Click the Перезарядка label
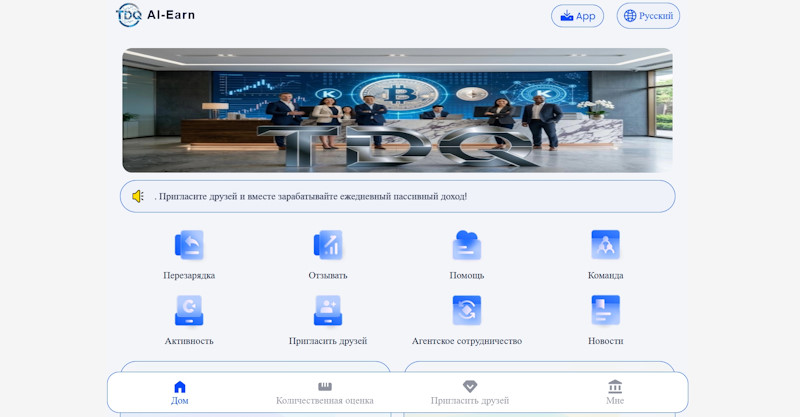The image size is (800, 417). pyautogui.click(x=189, y=276)
